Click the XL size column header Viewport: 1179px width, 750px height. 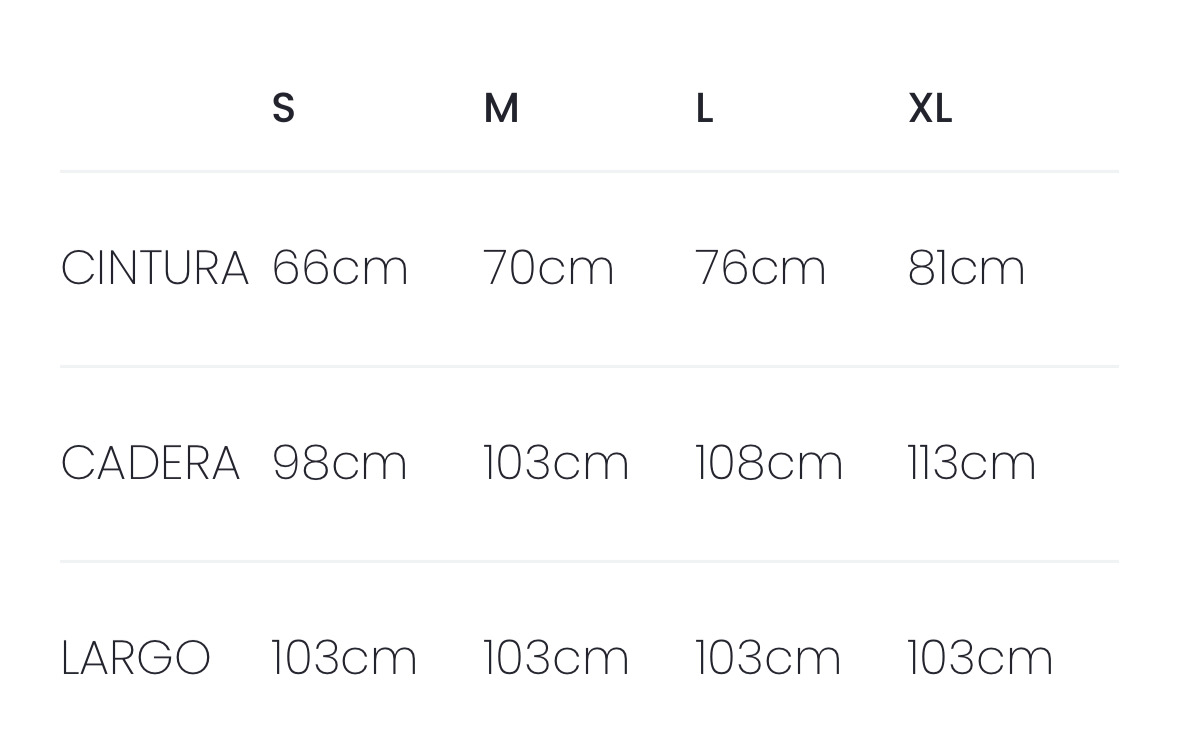(930, 108)
